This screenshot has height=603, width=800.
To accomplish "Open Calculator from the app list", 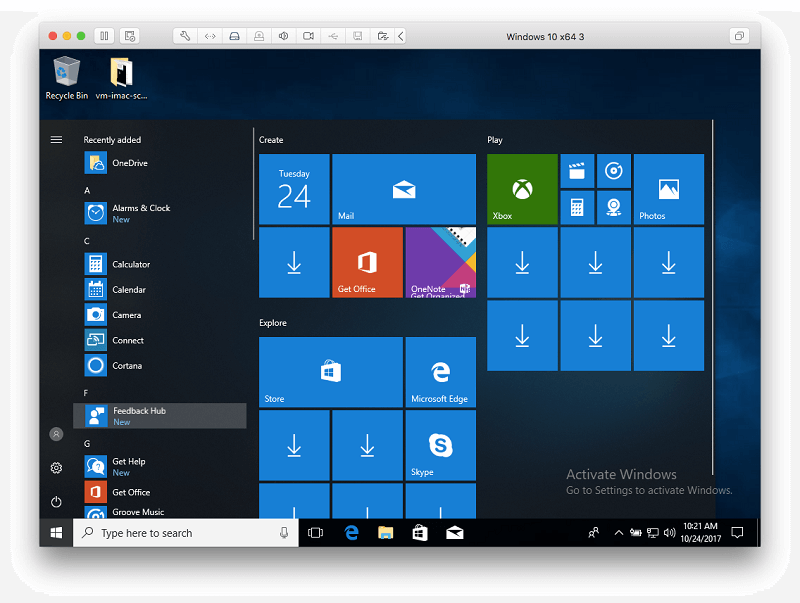I will tap(160, 264).
